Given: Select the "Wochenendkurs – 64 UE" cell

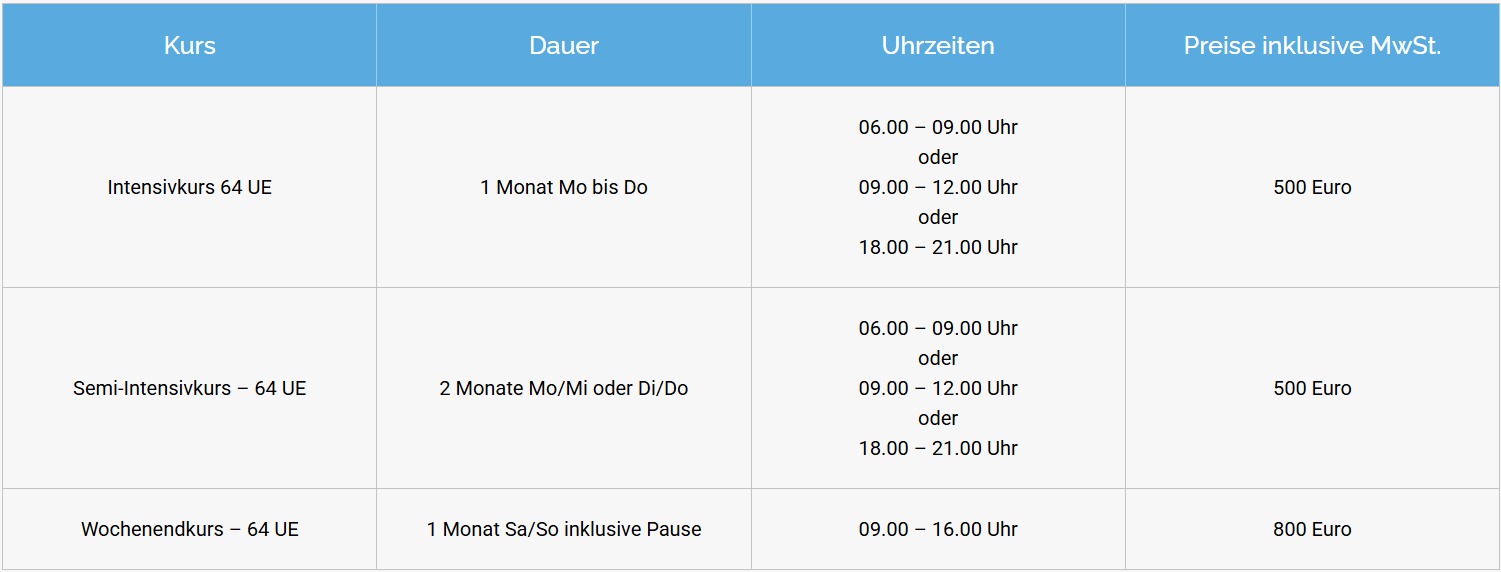Looking at the screenshot, I should click(189, 529).
